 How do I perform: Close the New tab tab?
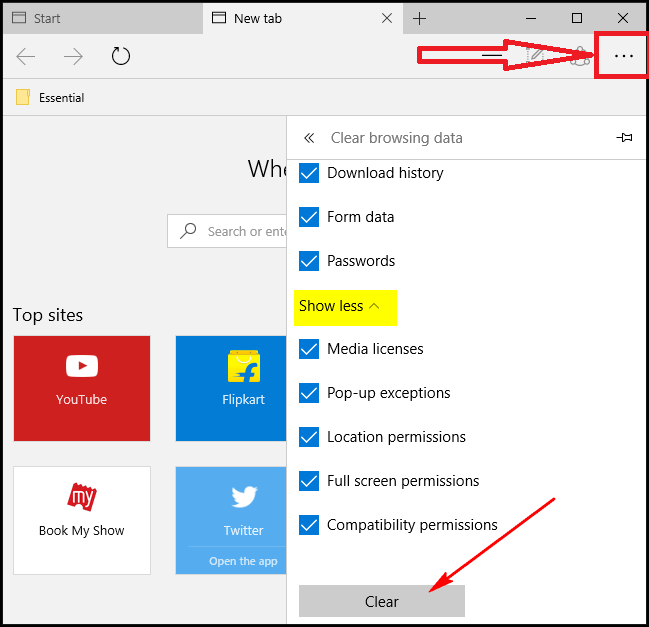[x=387, y=18]
